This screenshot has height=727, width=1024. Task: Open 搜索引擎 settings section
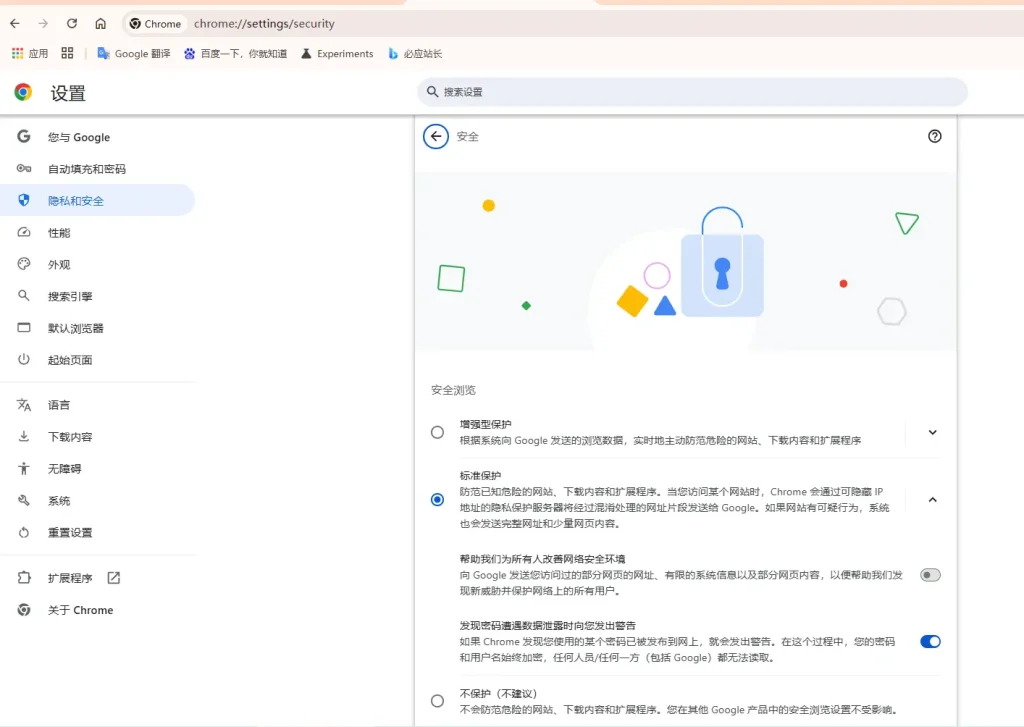pyautogui.click(x=98, y=296)
